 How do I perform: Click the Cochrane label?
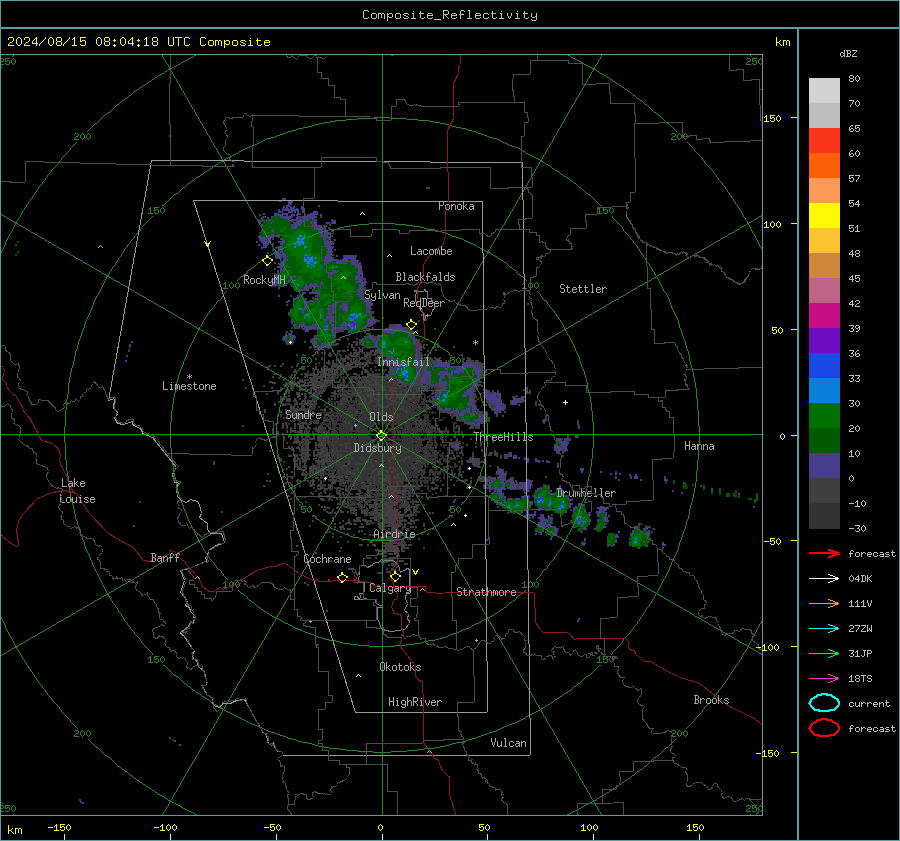coord(327,559)
